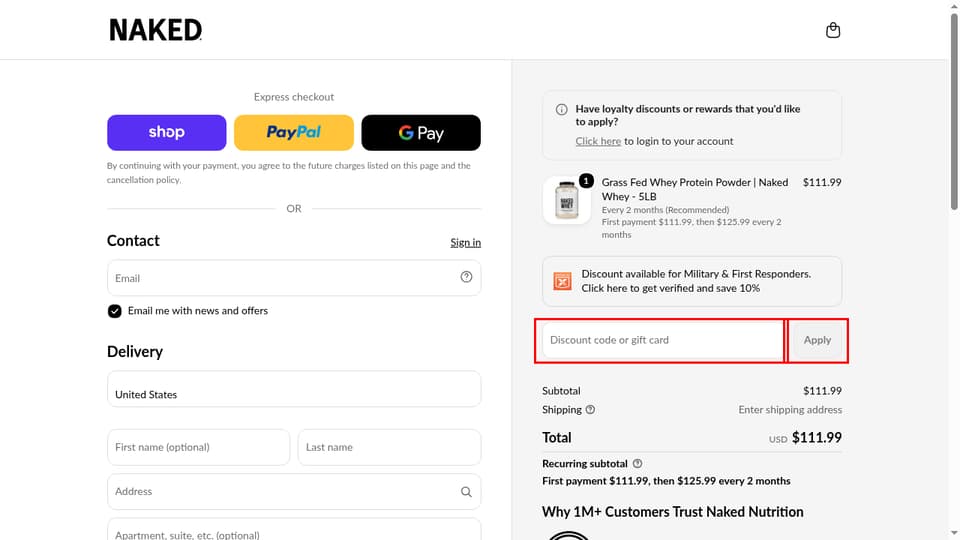Click the address search magnifier icon
960x540 pixels.
point(466,492)
